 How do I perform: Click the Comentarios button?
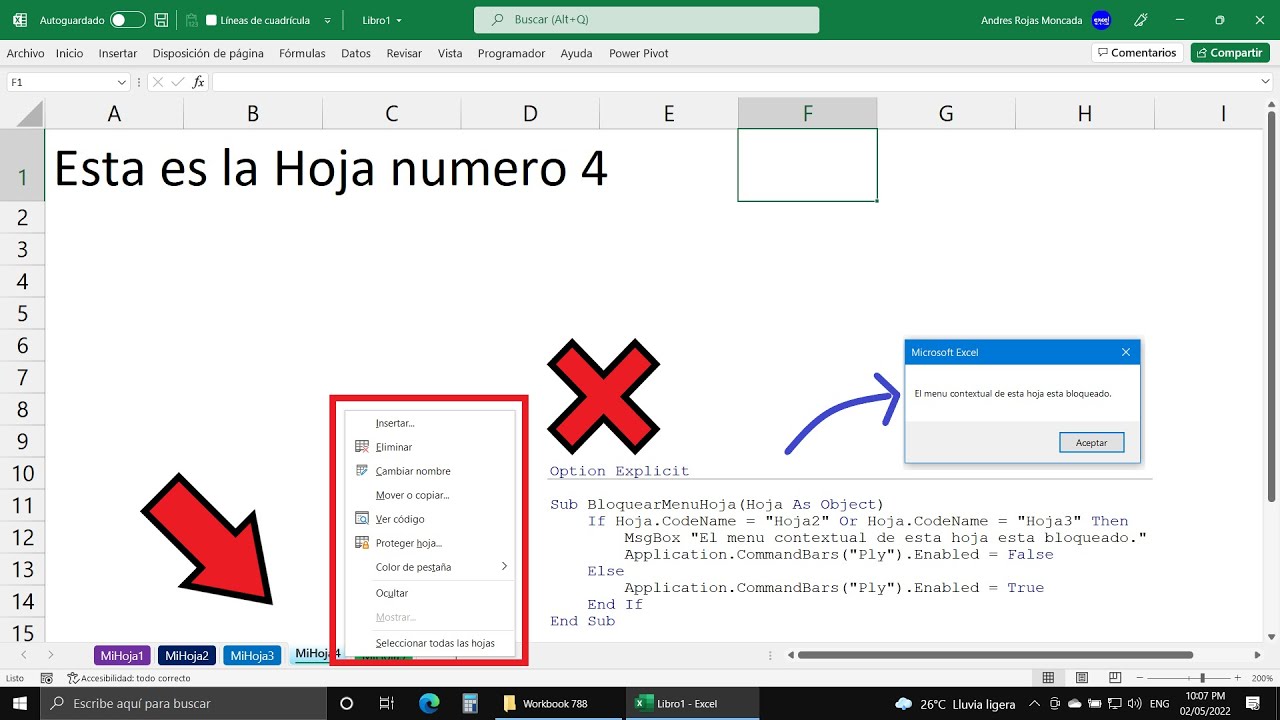click(1137, 53)
